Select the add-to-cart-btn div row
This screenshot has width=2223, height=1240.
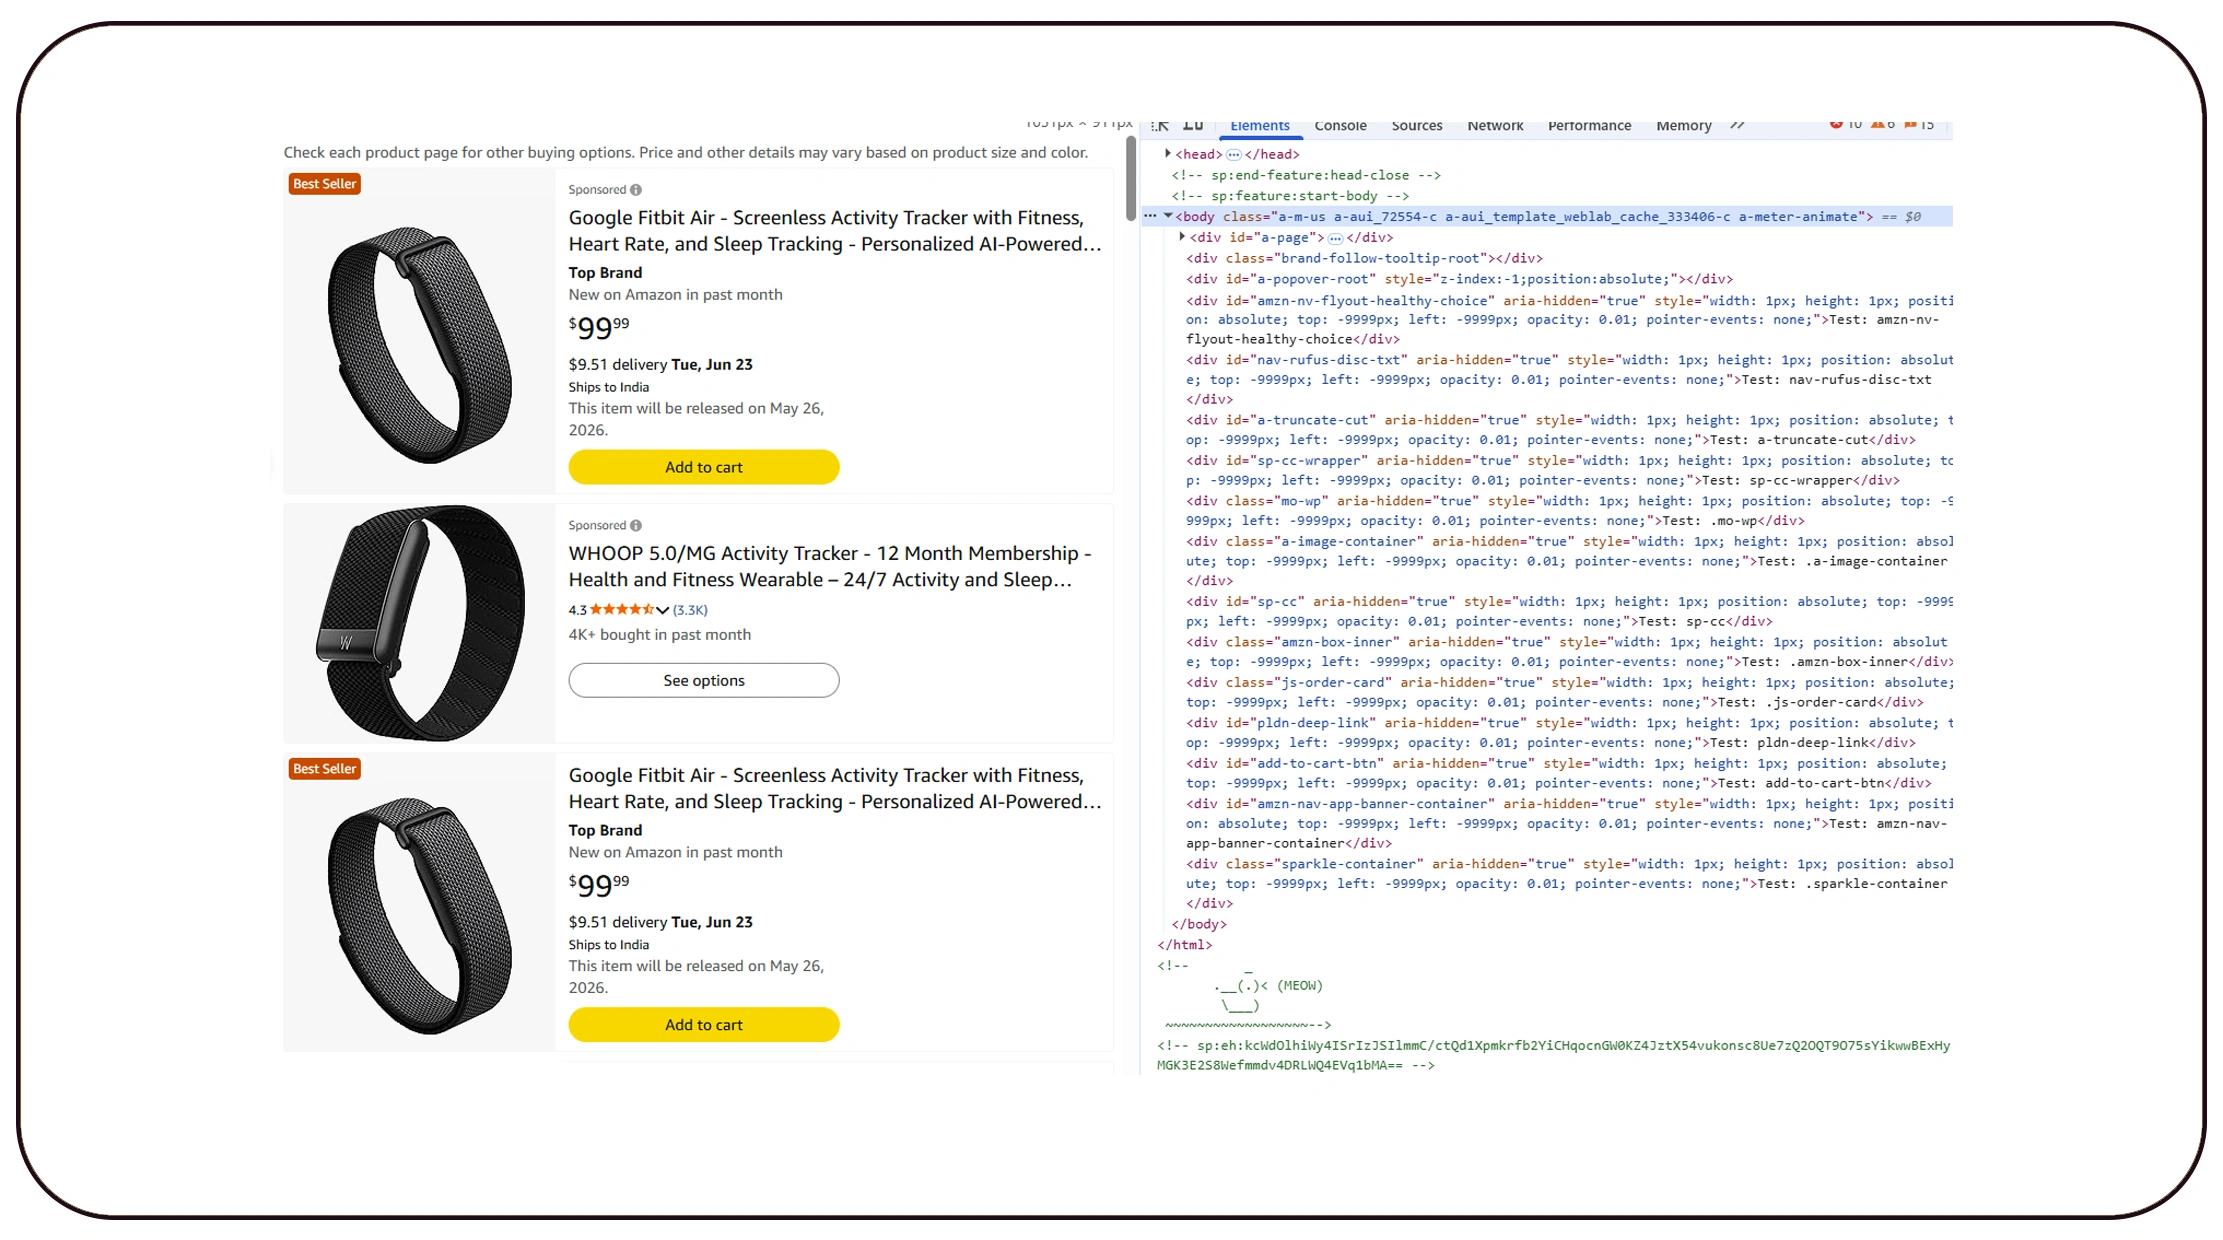click(1569, 774)
